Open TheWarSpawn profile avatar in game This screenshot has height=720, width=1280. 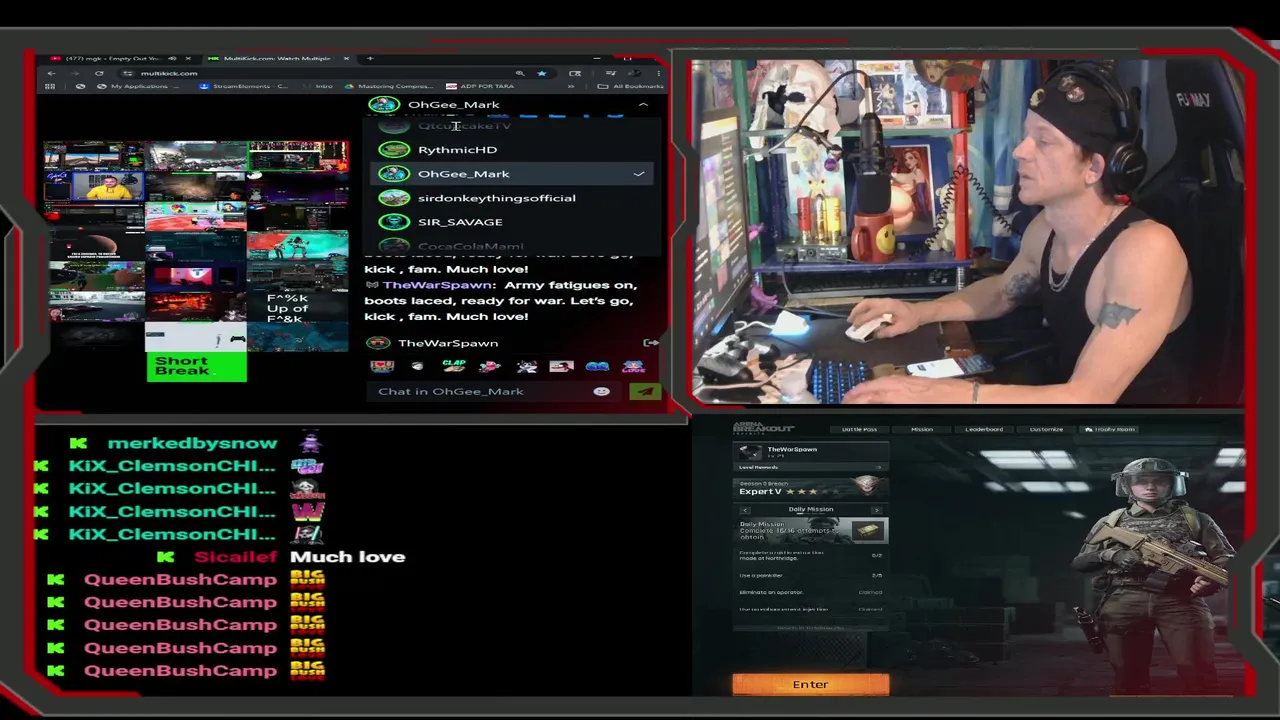point(750,452)
